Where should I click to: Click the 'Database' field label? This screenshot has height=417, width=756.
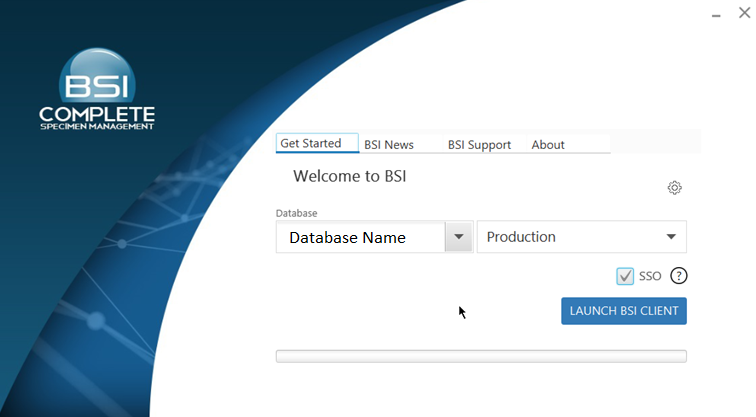click(x=297, y=213)
